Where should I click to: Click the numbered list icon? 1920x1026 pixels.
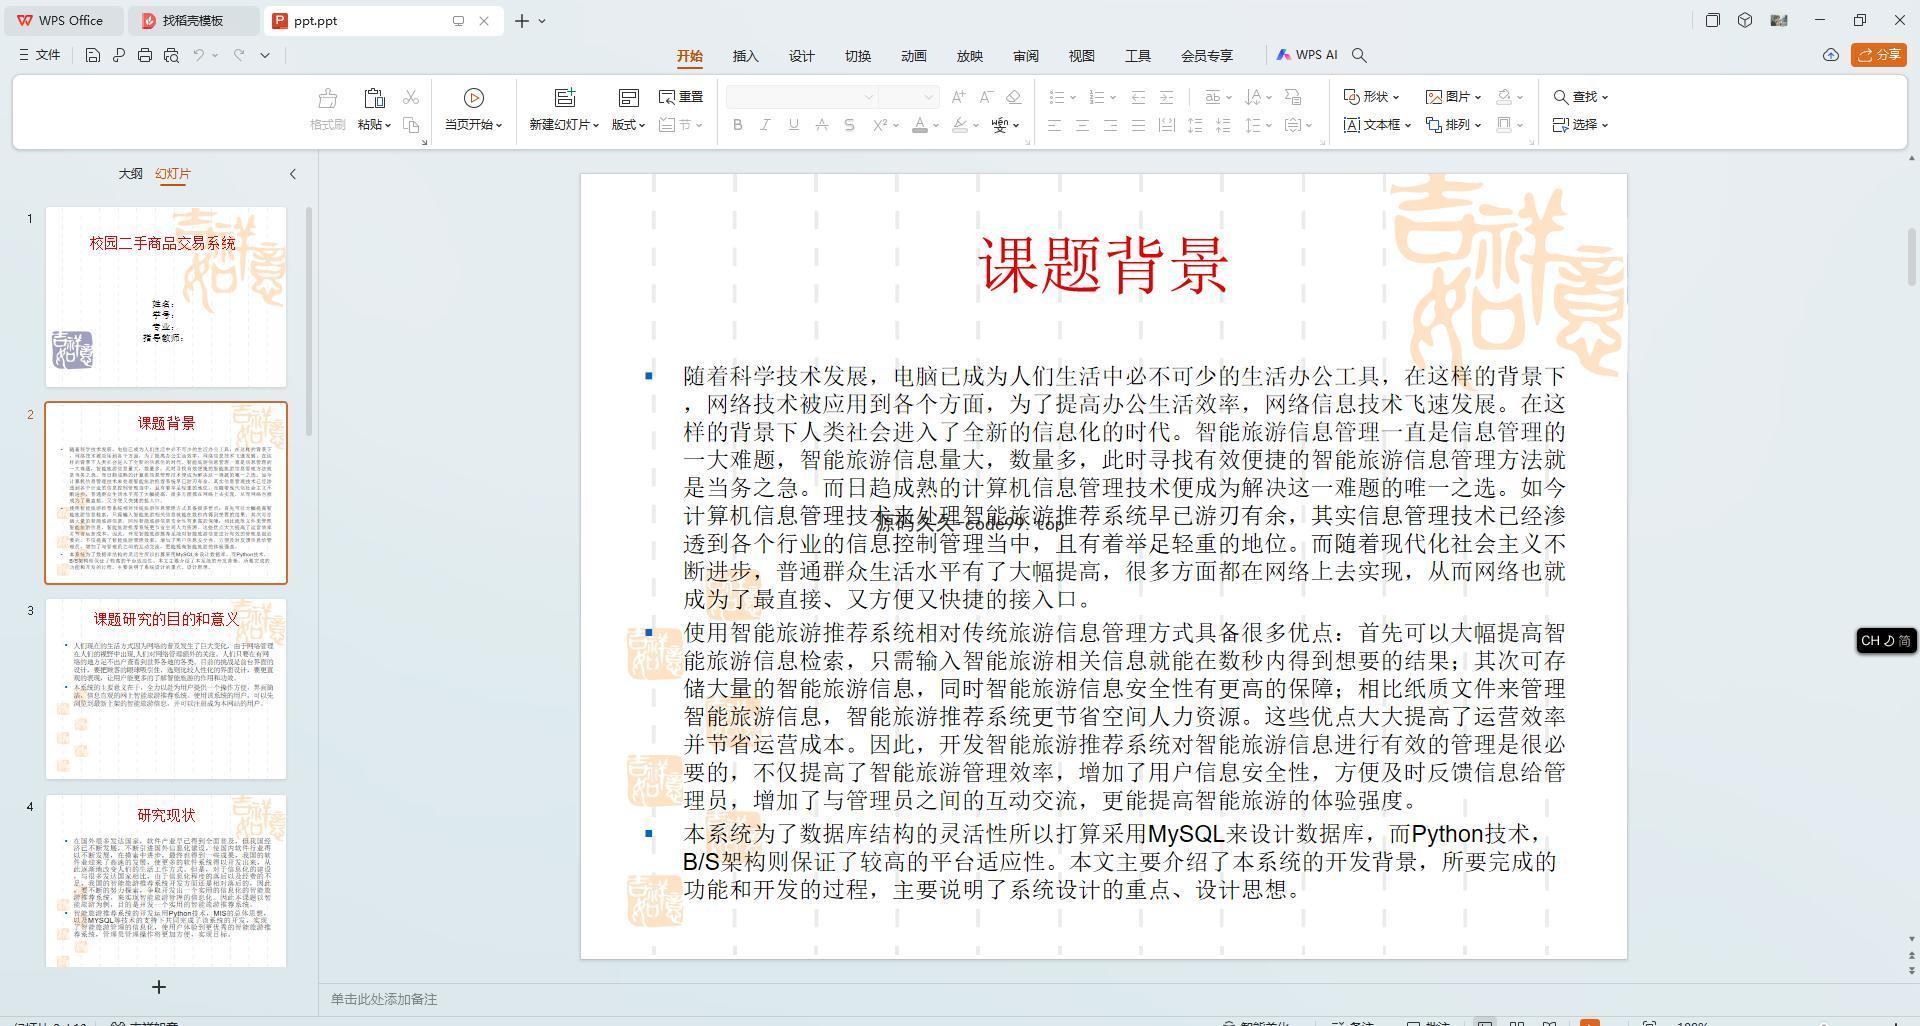click(x=1096, y=97)
